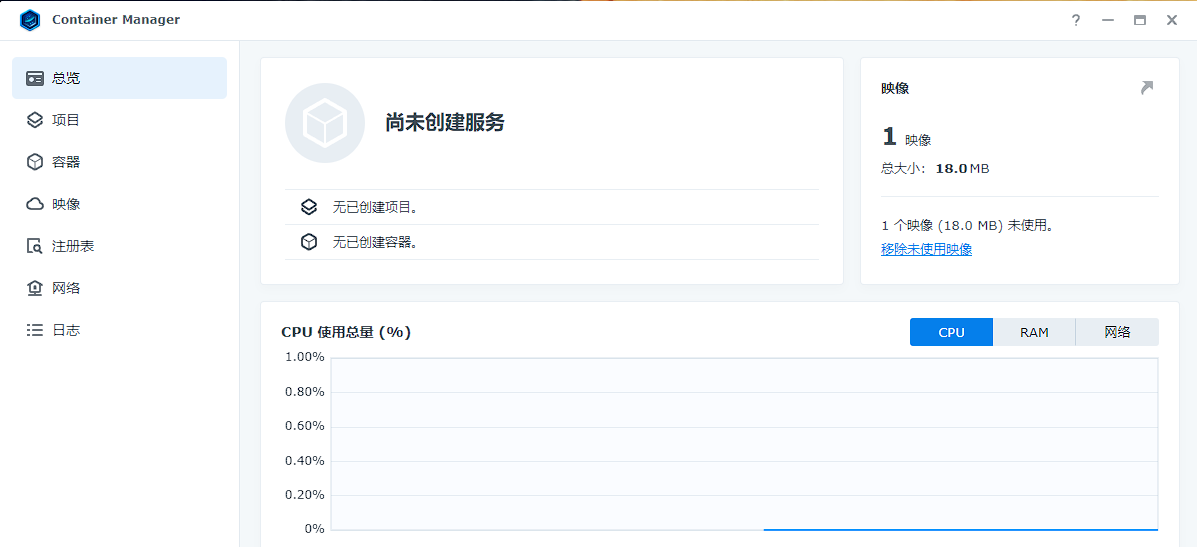The image size is (1197, 547).
Task: Click the 容器 cube icon in sidebar
Action: point(35,162)
